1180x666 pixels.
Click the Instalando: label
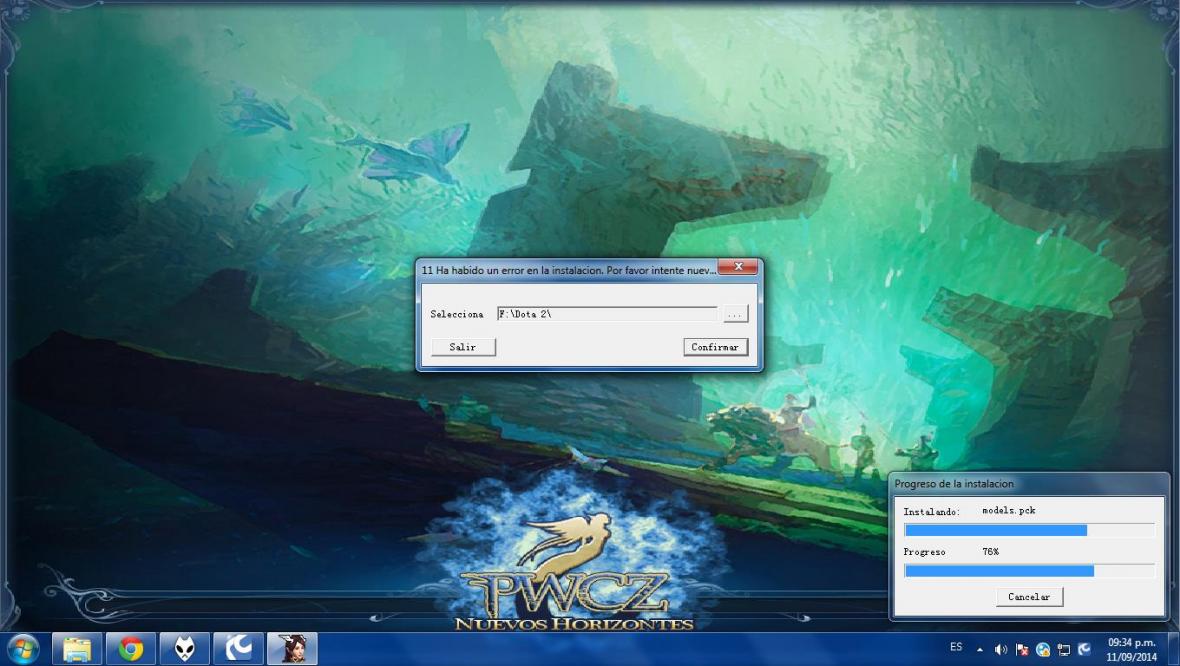(932, 512)
